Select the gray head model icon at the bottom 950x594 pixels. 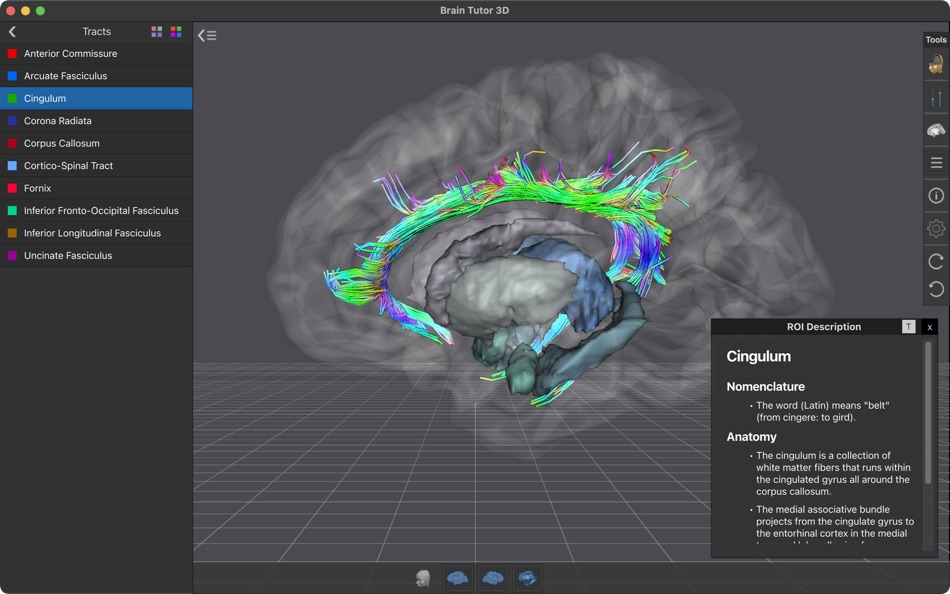(x=423, y=578)
